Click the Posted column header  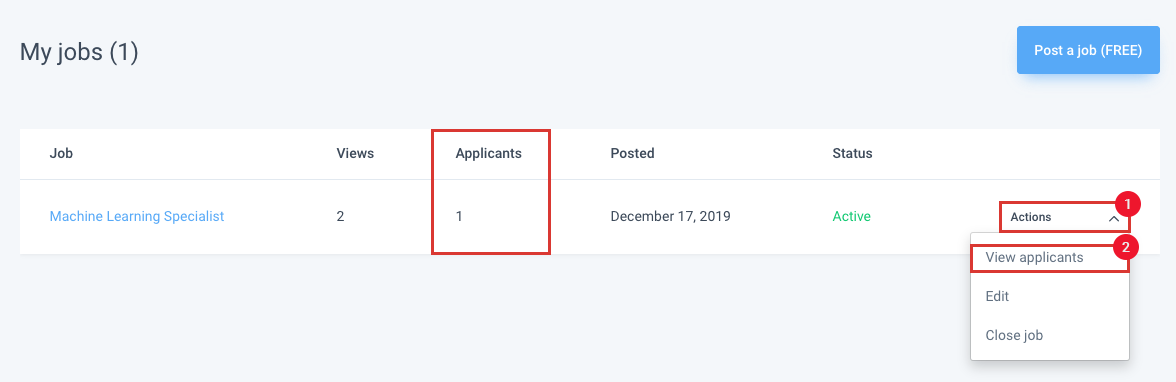(632, 153)
